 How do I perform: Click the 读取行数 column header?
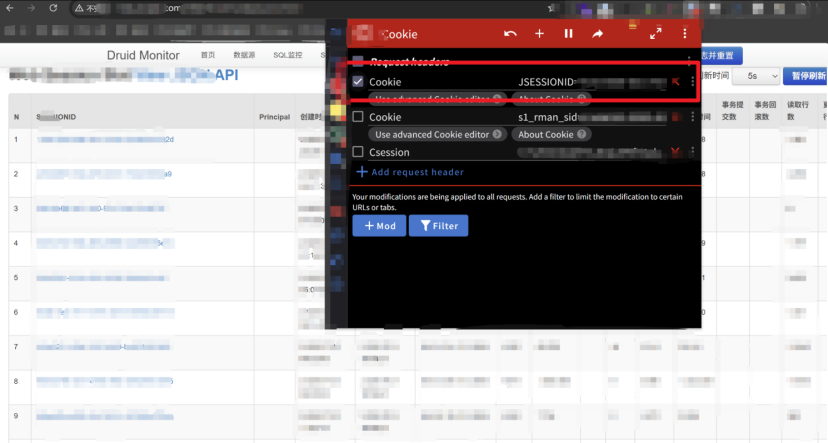pyautogui.click(x=798, y=111)
